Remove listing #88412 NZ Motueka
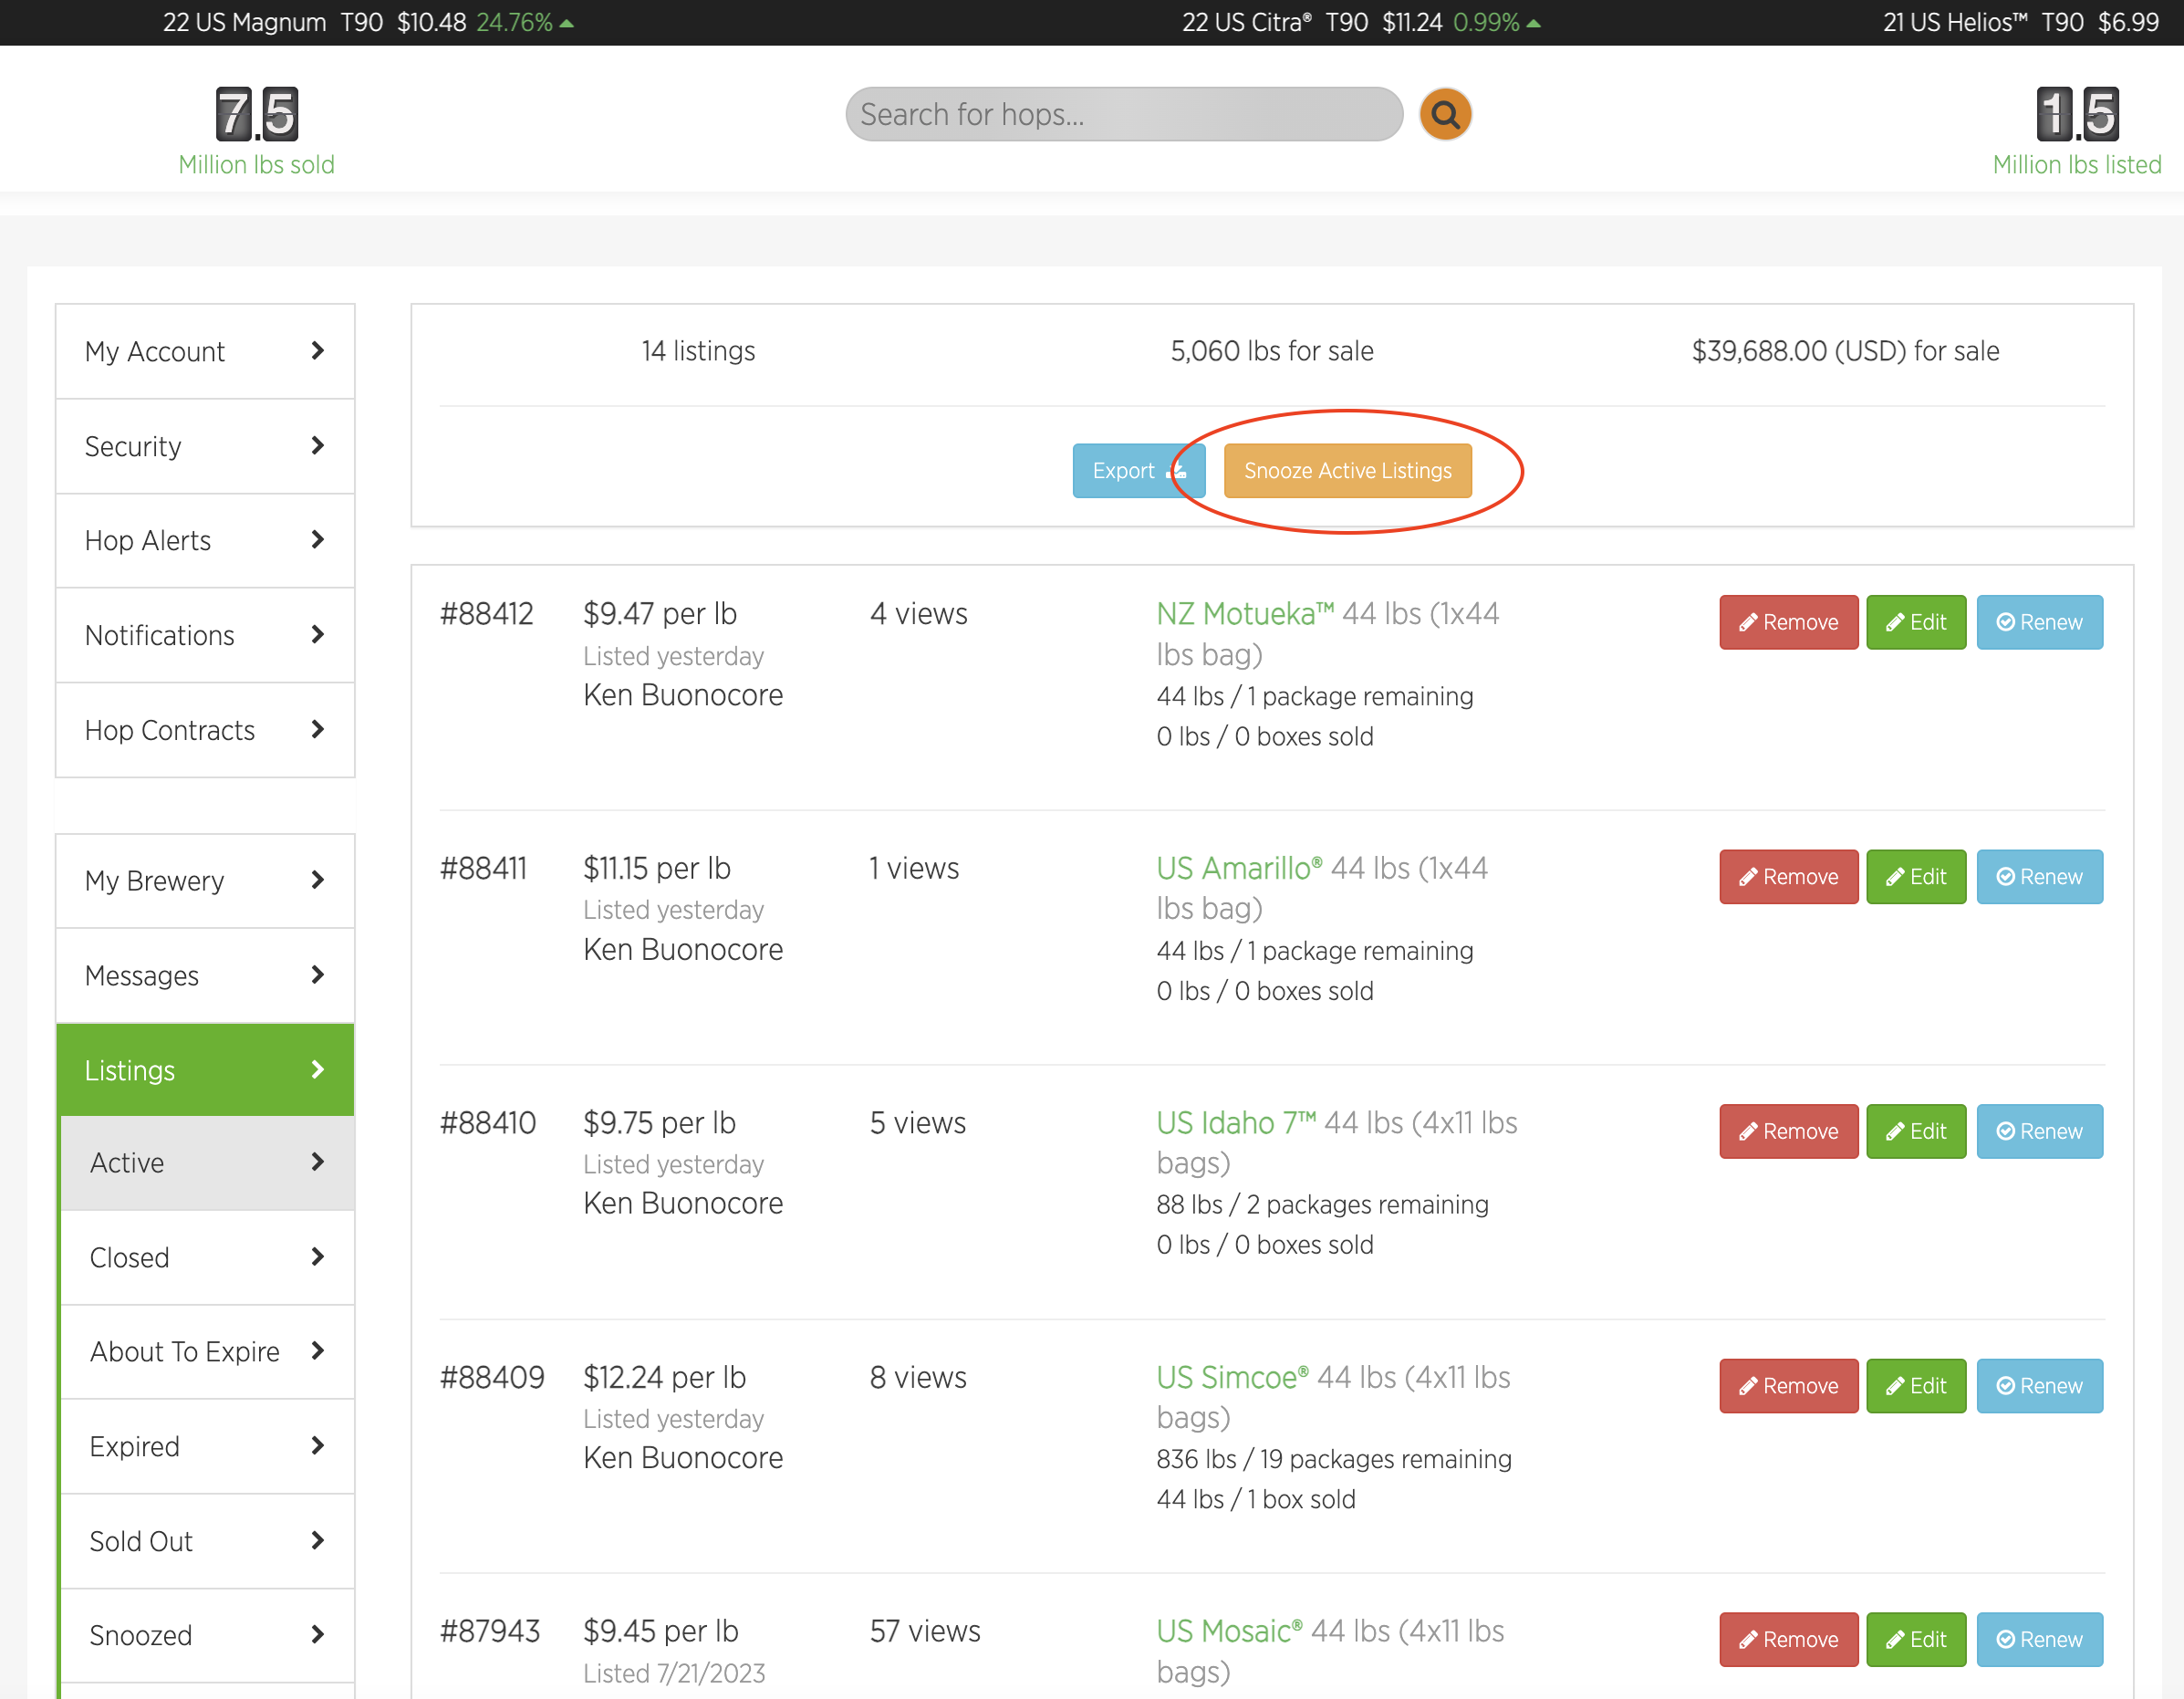This screenshot has height=1699, width=2184. point(1789,622)
